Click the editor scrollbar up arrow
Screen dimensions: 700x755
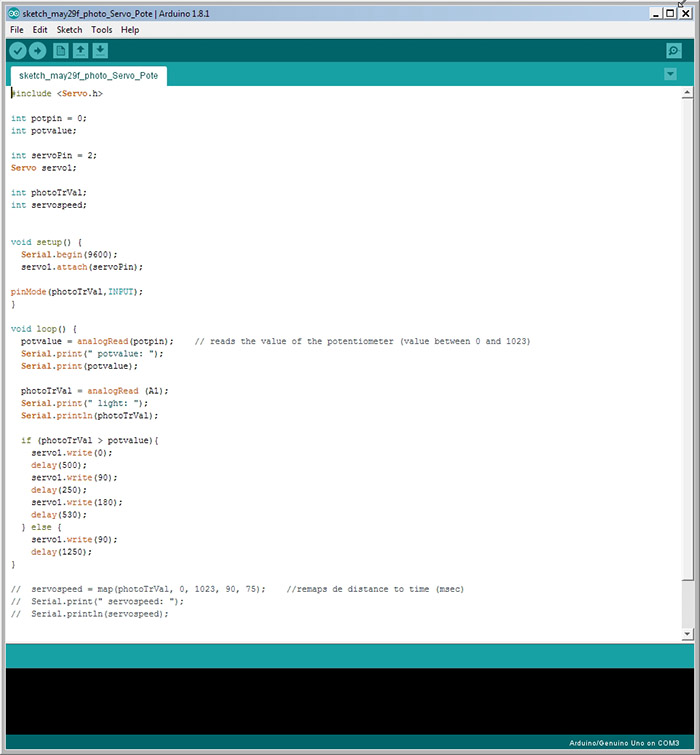pos(687,93)
